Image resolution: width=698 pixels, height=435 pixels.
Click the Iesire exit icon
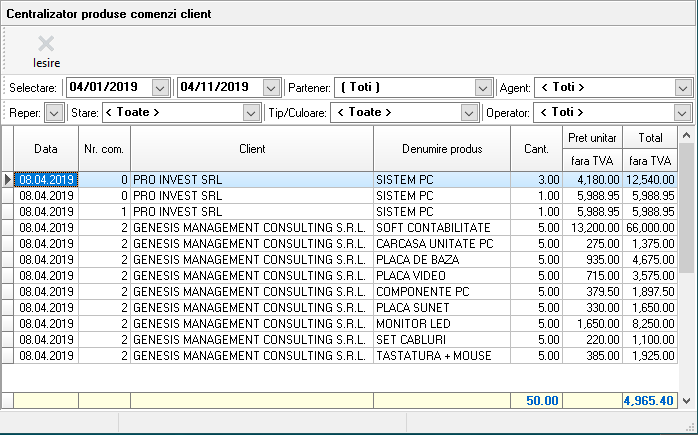point(46,44)
